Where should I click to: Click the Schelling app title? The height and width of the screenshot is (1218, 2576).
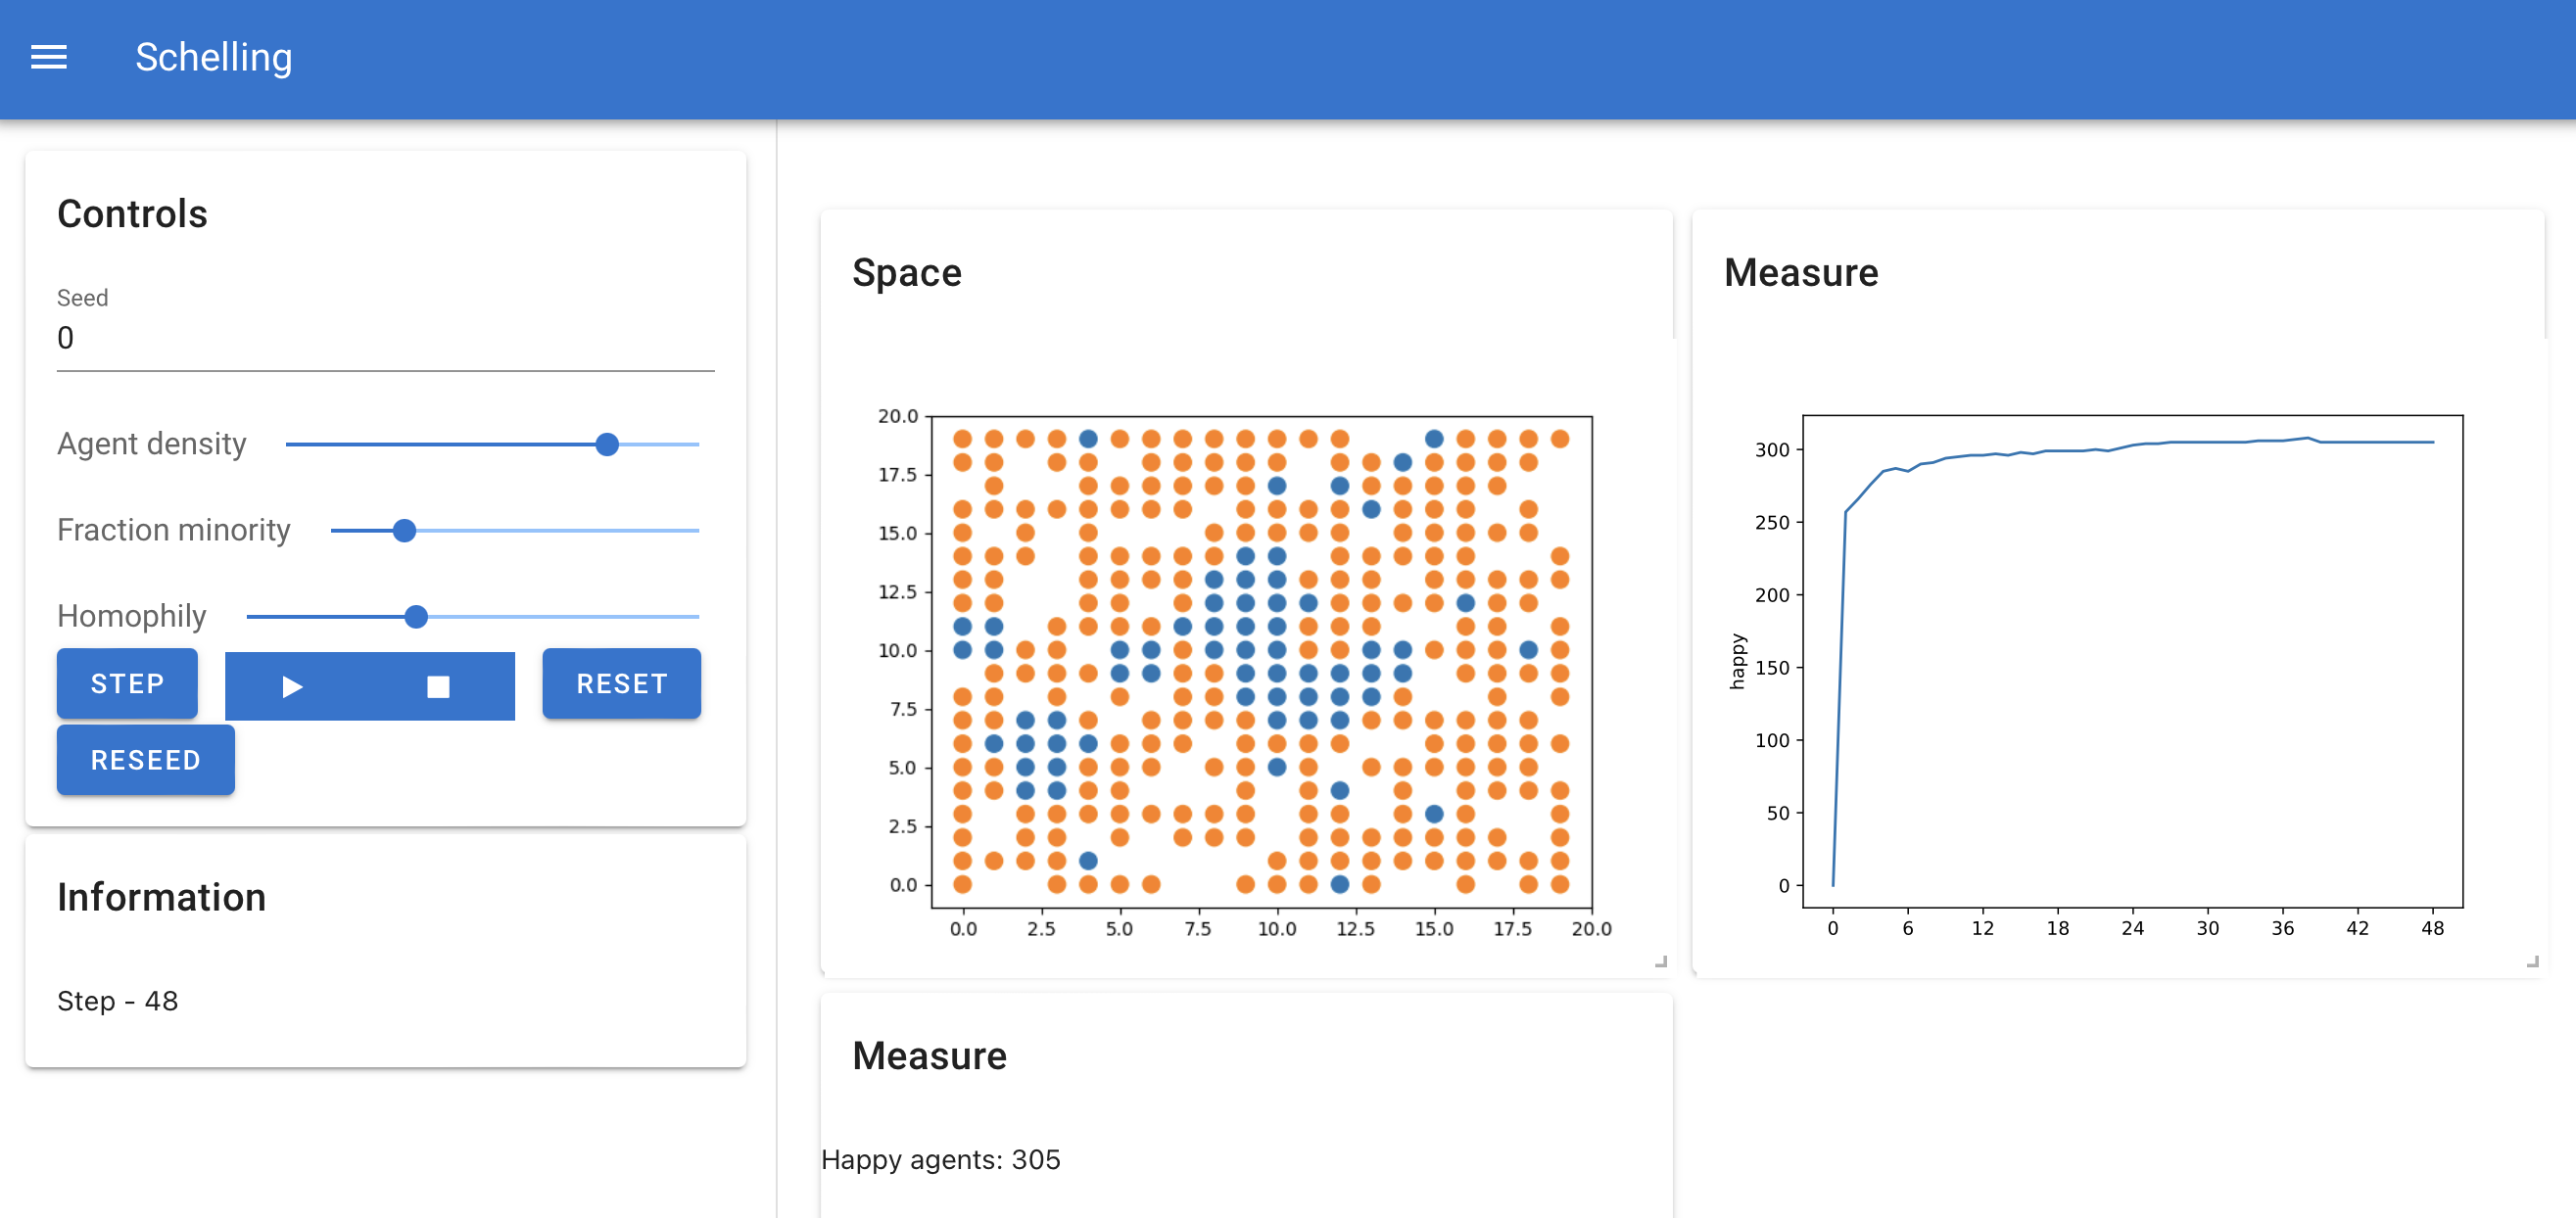pyautogui.click(x=214, y=58)
